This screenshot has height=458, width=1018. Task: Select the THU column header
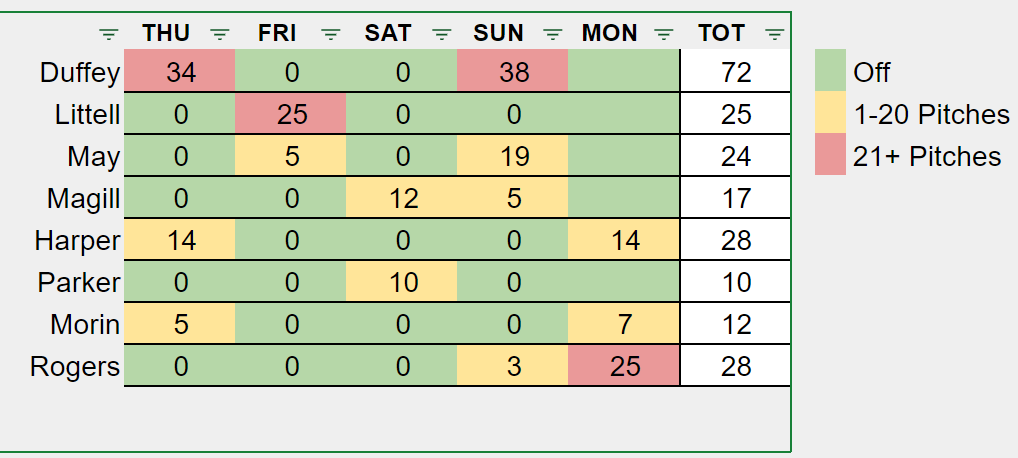(166, 33)
